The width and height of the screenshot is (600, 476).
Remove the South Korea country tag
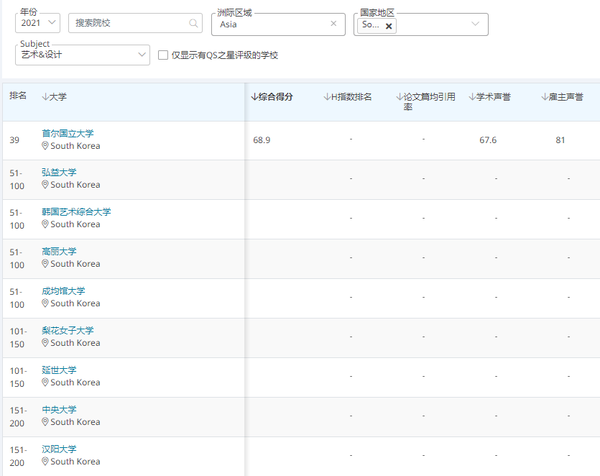(389, 26)
